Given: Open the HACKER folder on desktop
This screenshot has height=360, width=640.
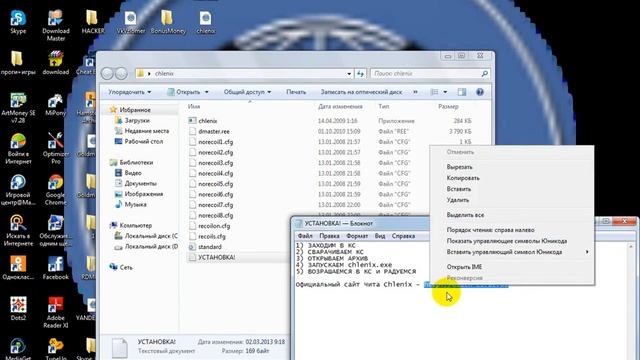Looking at the screenshot, I should coord(93,22).
